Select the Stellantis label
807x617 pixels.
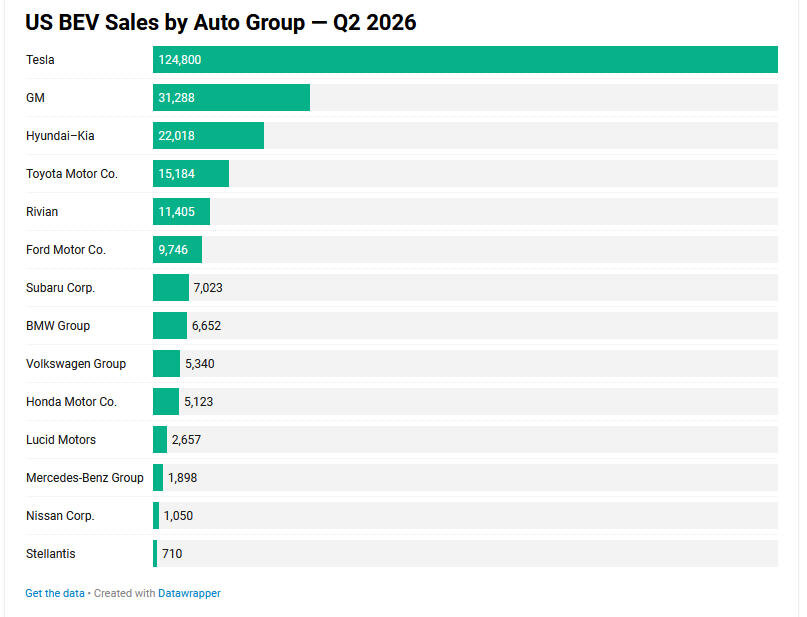tap(51, 554)
